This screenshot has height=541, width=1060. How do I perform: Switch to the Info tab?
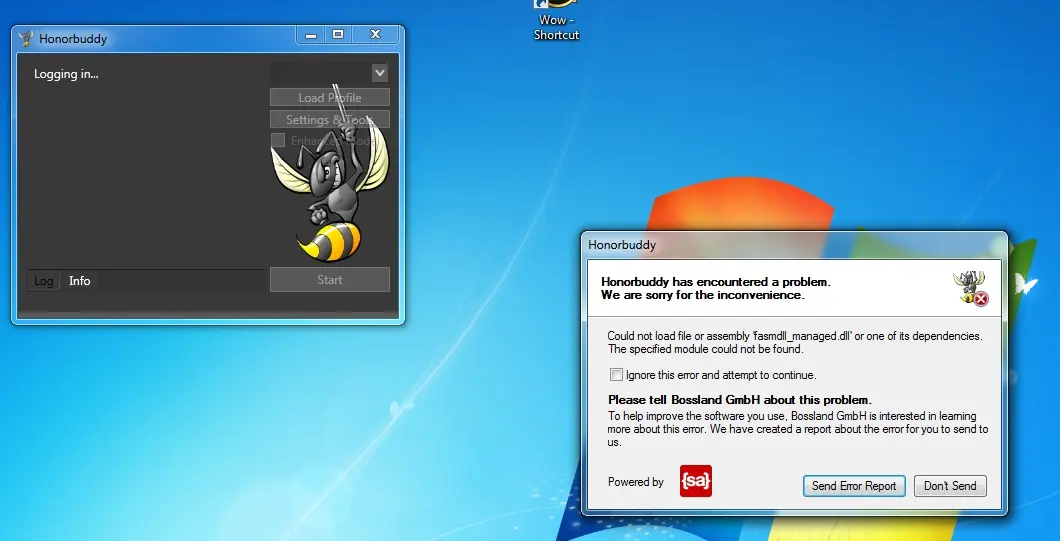coord(79,281)
